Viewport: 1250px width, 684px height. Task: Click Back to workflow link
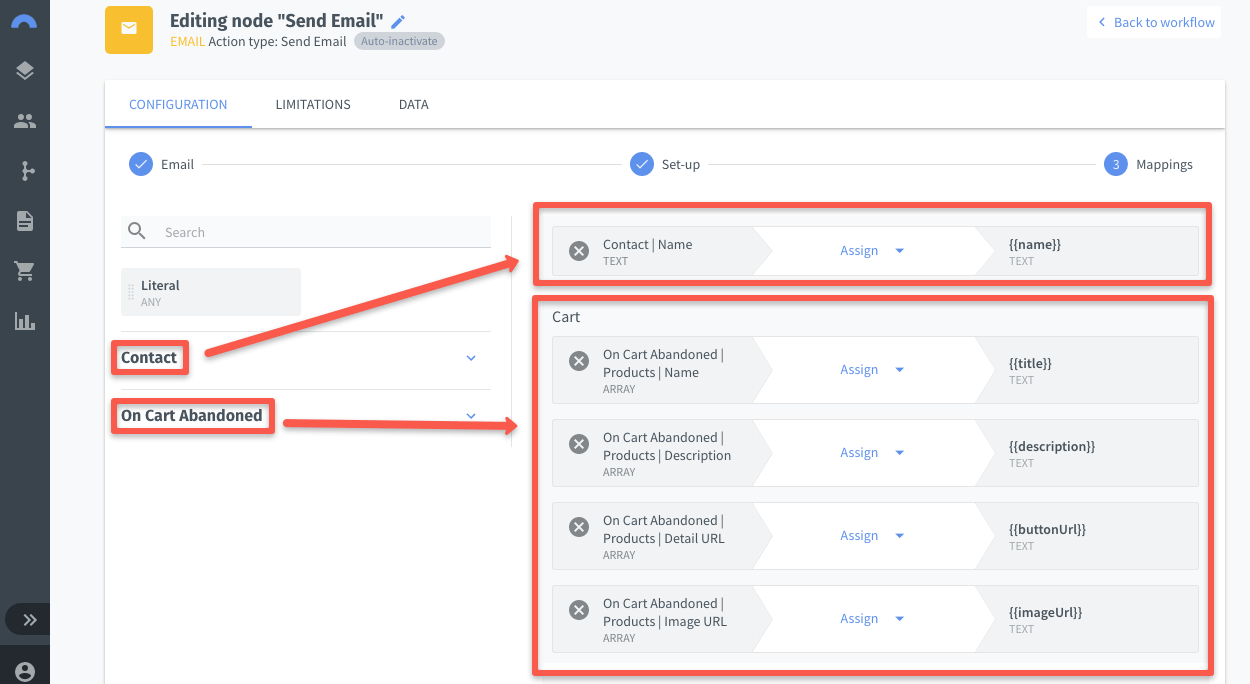pyautogui.click(x=1155, y=22)
